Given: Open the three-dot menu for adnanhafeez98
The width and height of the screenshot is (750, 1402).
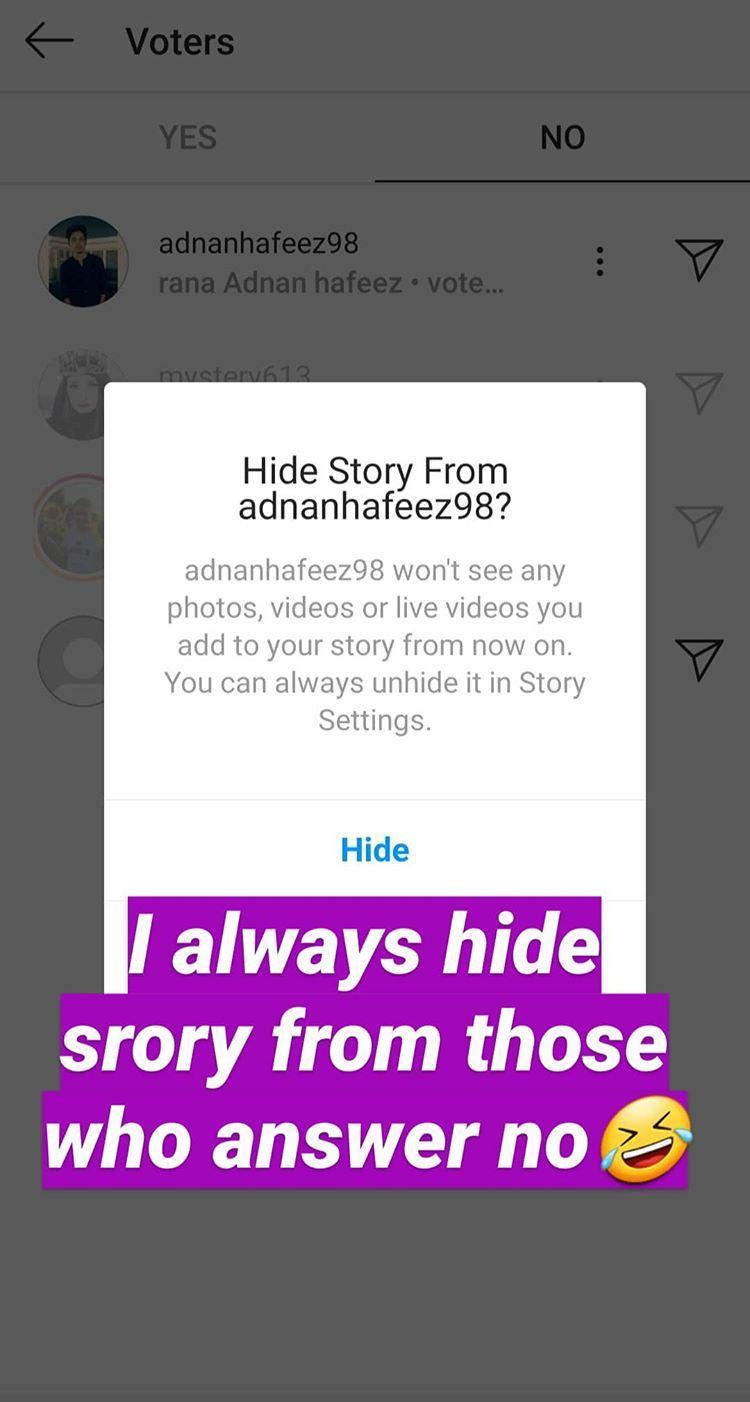Looking at the screenshot, I should [599, 261].
